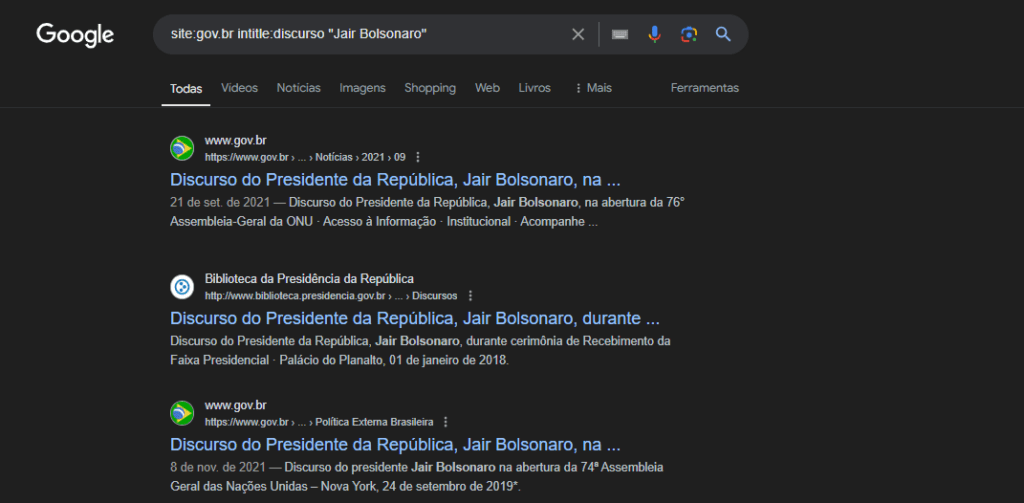1024x503 pixels.
Task: Switch to the Vídeos tab
Action: pyautogui.click(x=239, y=88)
